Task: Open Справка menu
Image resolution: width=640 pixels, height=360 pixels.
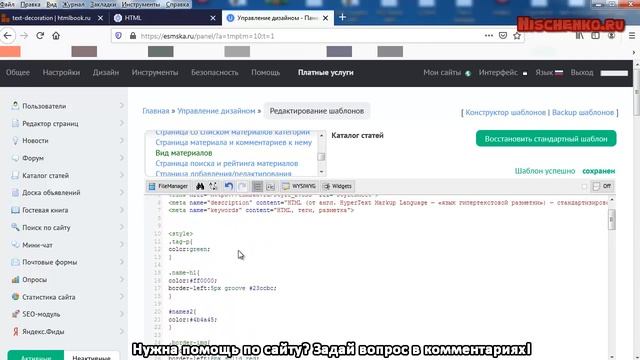Action: point(178,4)
